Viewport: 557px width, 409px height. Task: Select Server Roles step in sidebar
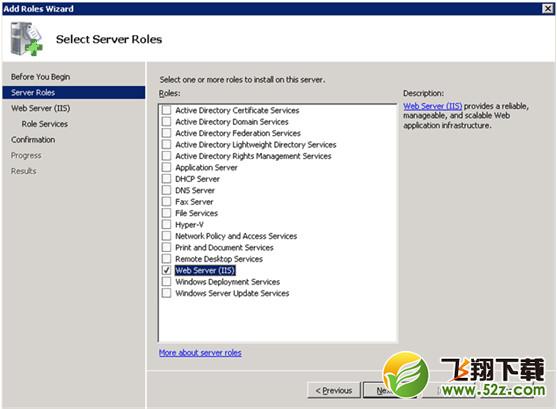click(x=74, y=92)
